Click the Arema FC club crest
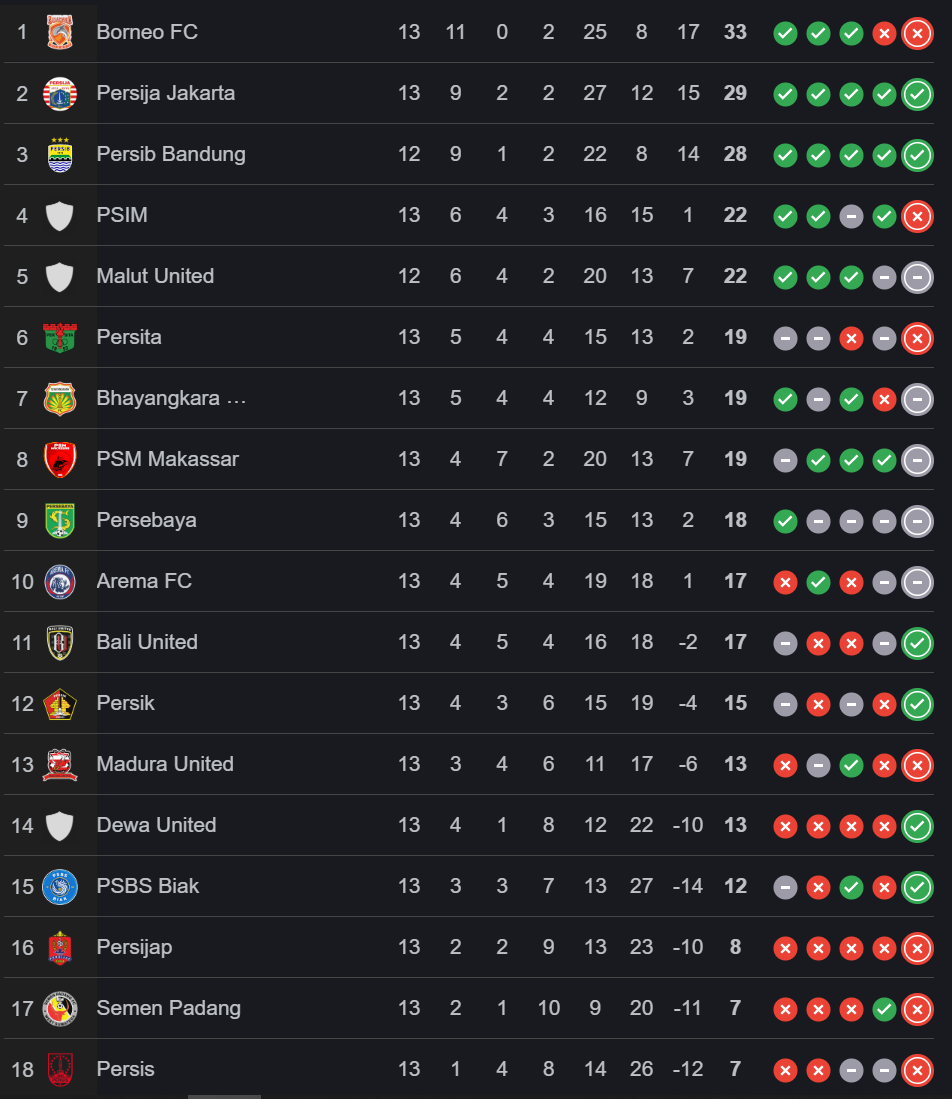This screenshot has height=1099, width=952. pos(60,582)
